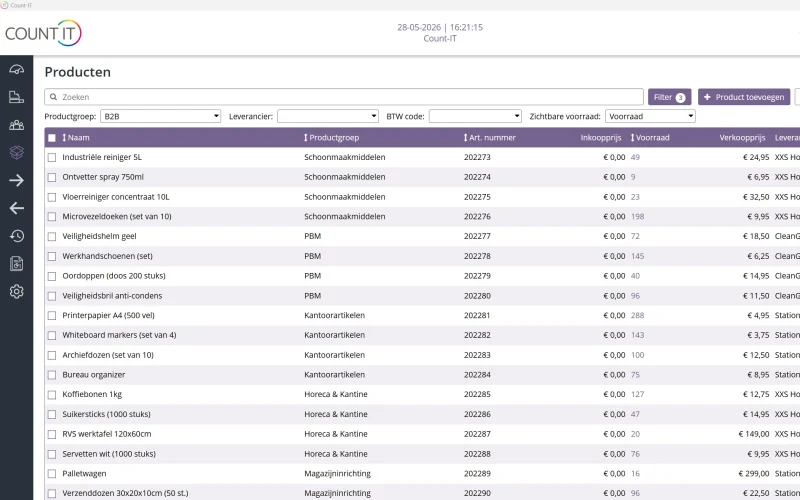Click sale price € 149,00
Viewport: 800px width, 500px height.
754,434
